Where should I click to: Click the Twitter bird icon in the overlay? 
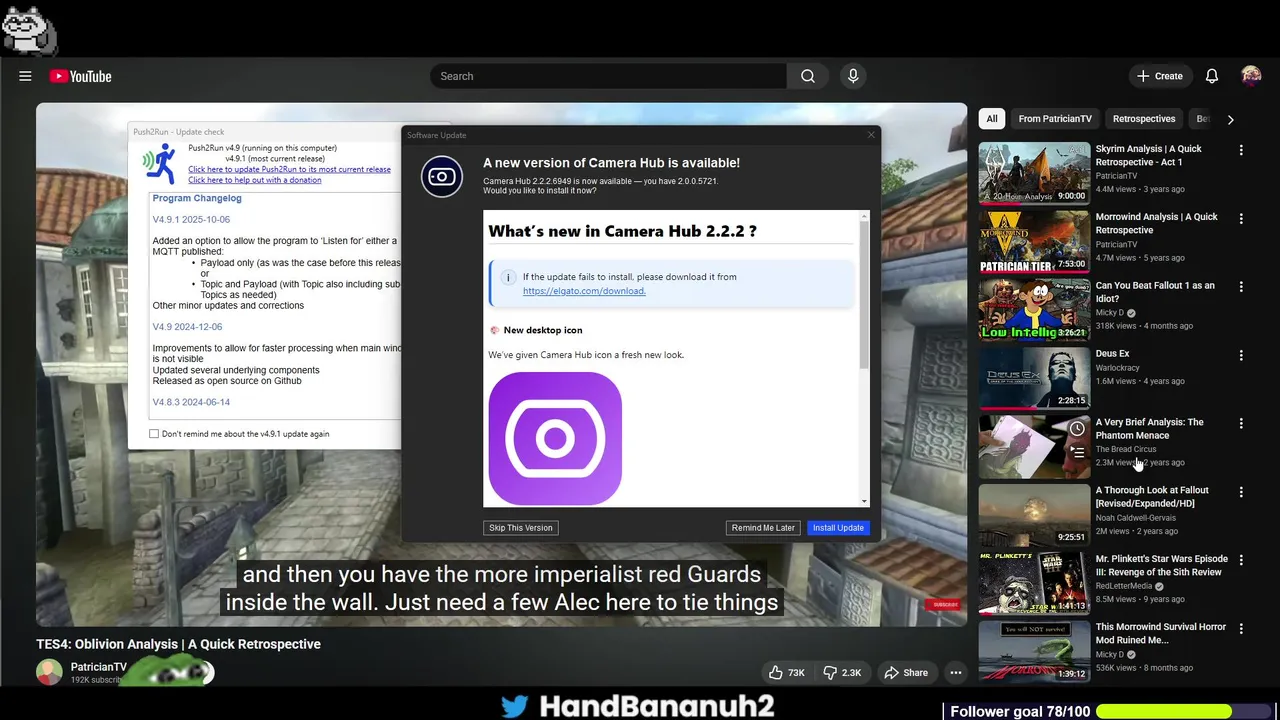coord(515,706)
